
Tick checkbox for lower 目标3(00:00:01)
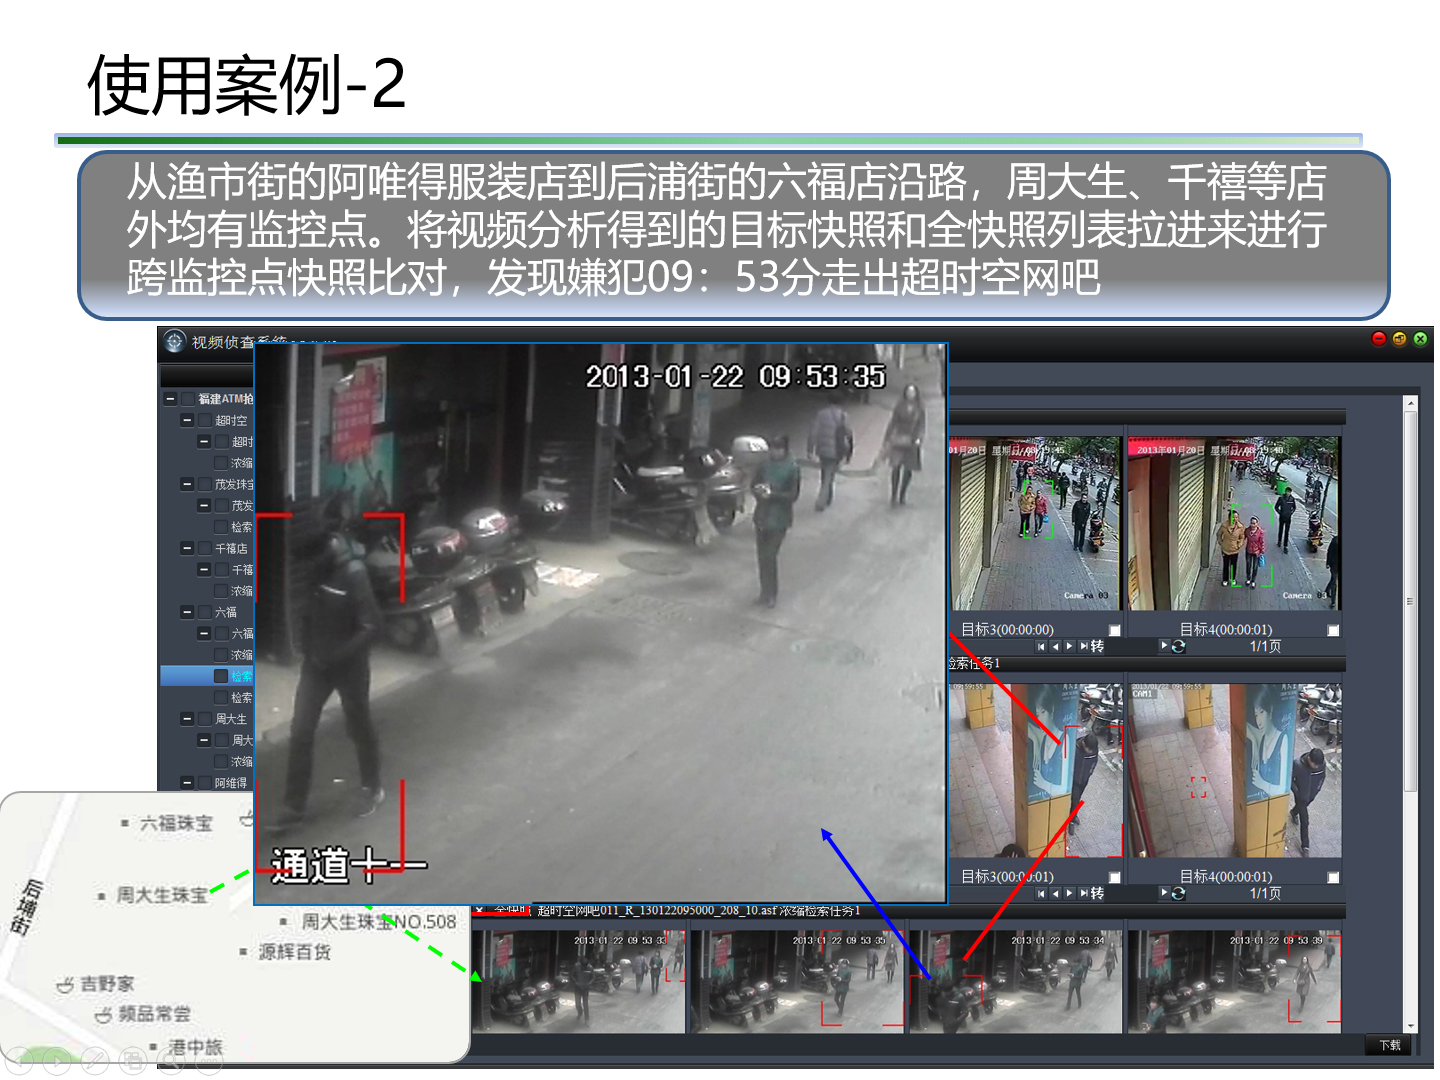coord(1115,877)
